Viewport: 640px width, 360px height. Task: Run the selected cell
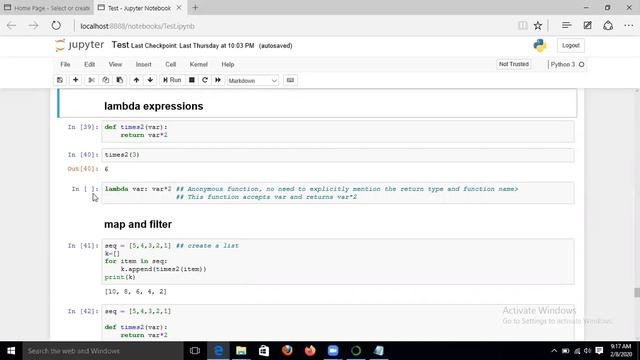172,80
